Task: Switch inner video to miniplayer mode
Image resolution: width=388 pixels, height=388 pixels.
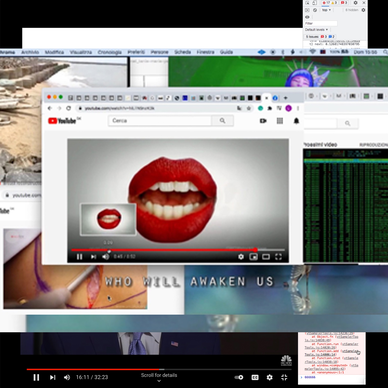Action: point(254,257)
